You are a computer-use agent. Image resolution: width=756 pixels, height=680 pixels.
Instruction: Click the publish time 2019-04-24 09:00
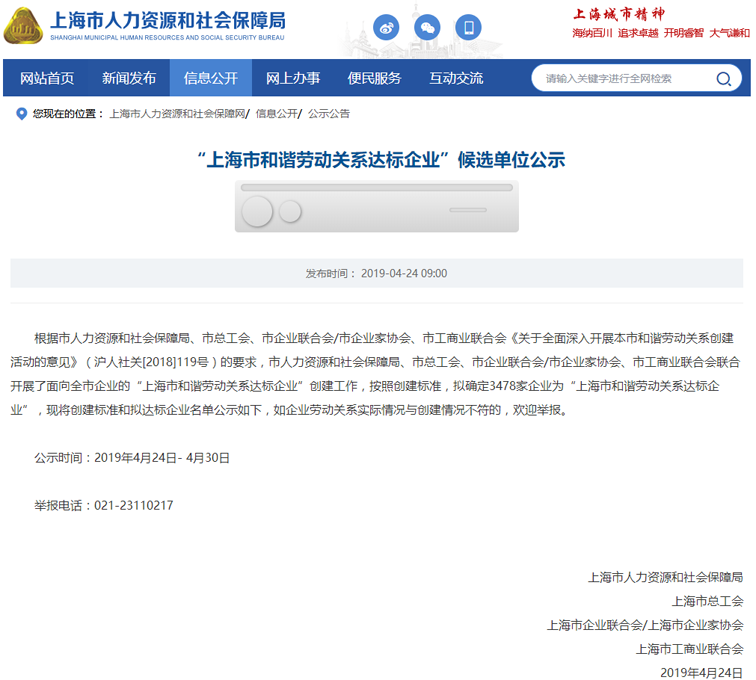coord(404,273)
